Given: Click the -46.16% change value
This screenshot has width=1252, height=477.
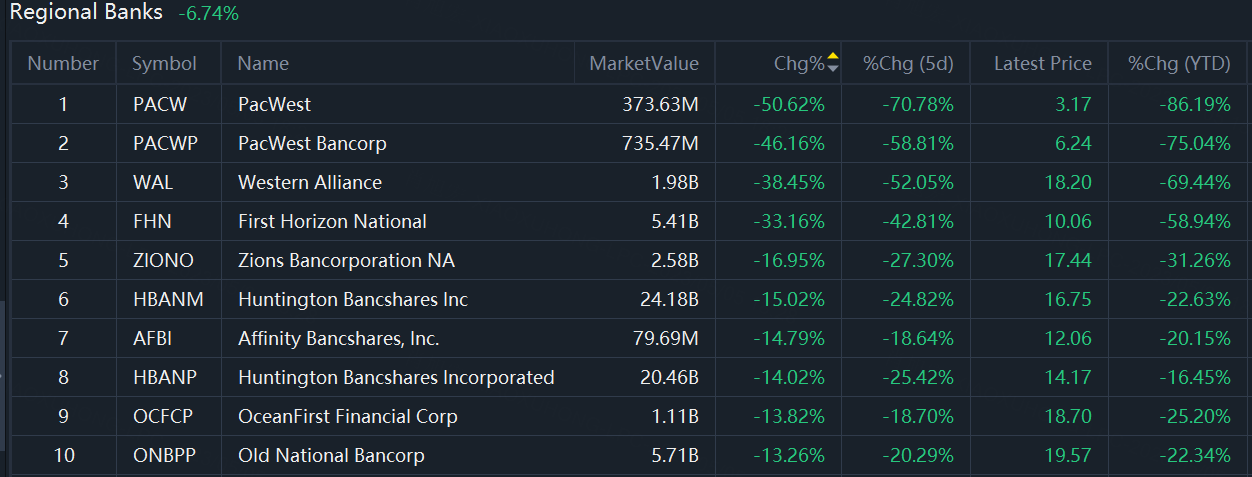Looking at the screenshot, I should coord(789,143).
